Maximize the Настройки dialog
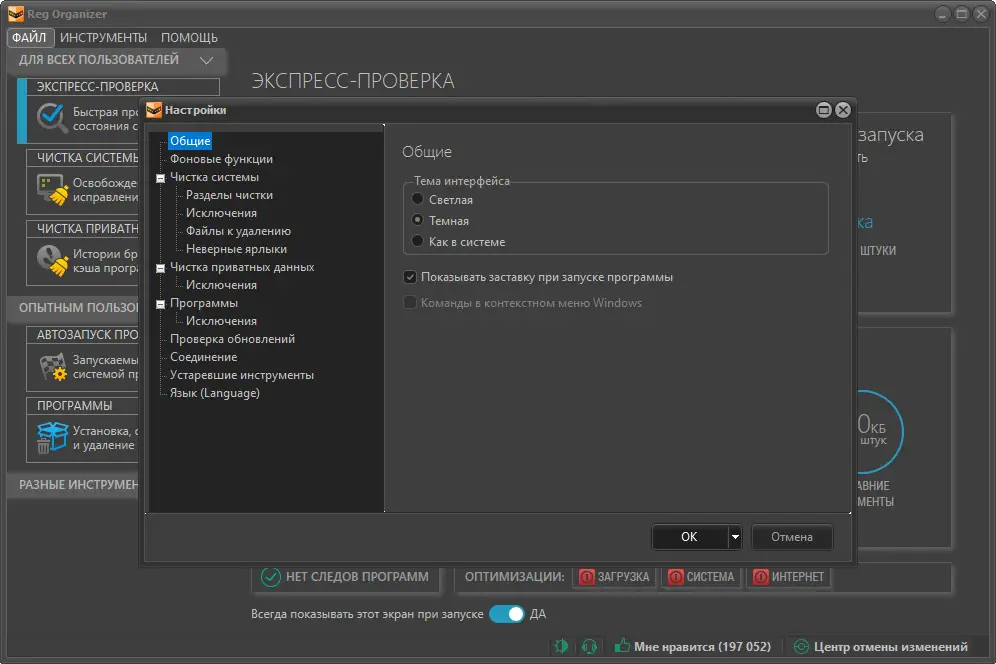This screenshot has height=664, width=996. coord(823,110)
